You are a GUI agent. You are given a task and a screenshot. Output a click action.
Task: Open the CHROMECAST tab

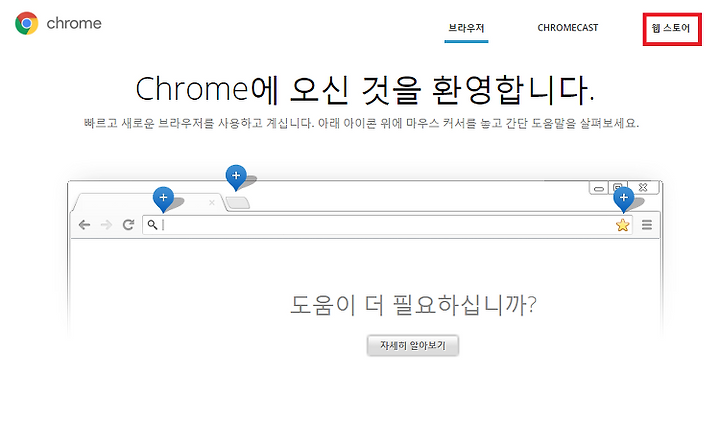pyautogui.click(x=568, y=28)
